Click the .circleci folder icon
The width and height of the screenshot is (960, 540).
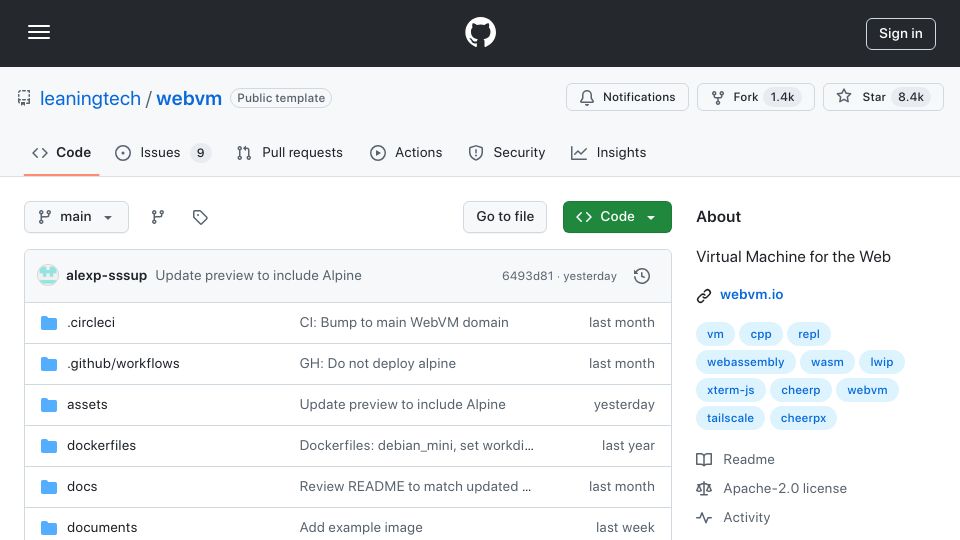(x=49, y=323)
